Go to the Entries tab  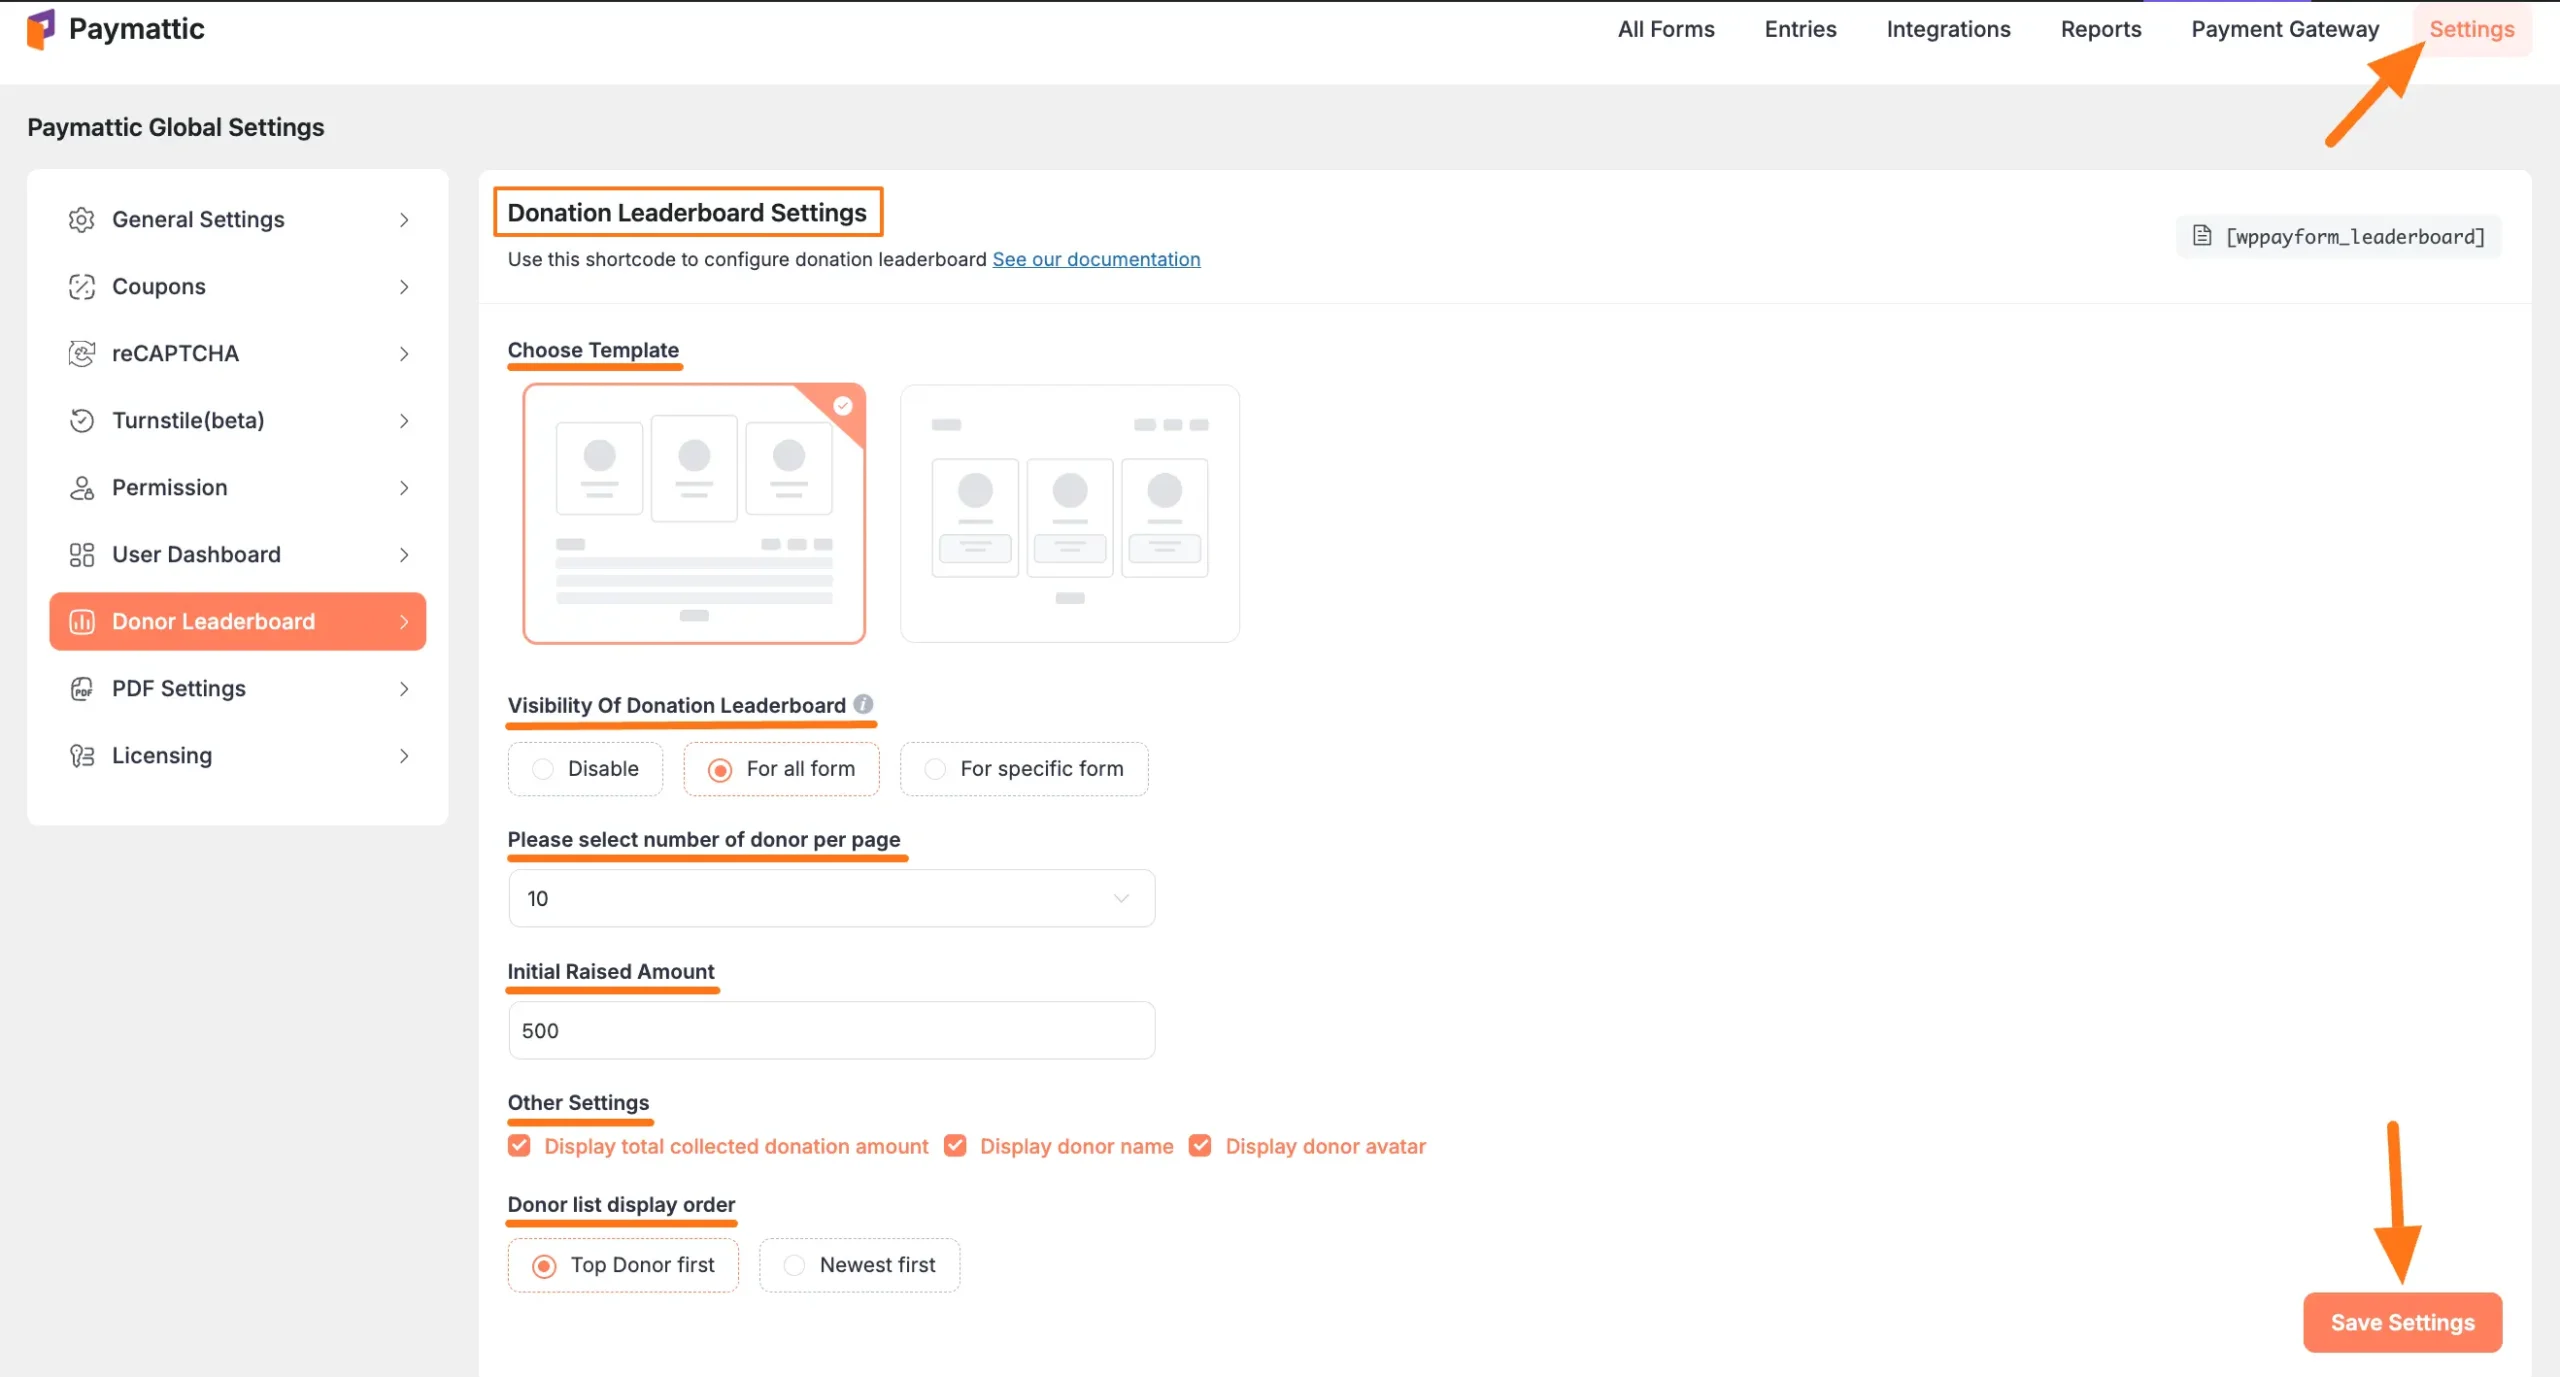pos(1800,29)
